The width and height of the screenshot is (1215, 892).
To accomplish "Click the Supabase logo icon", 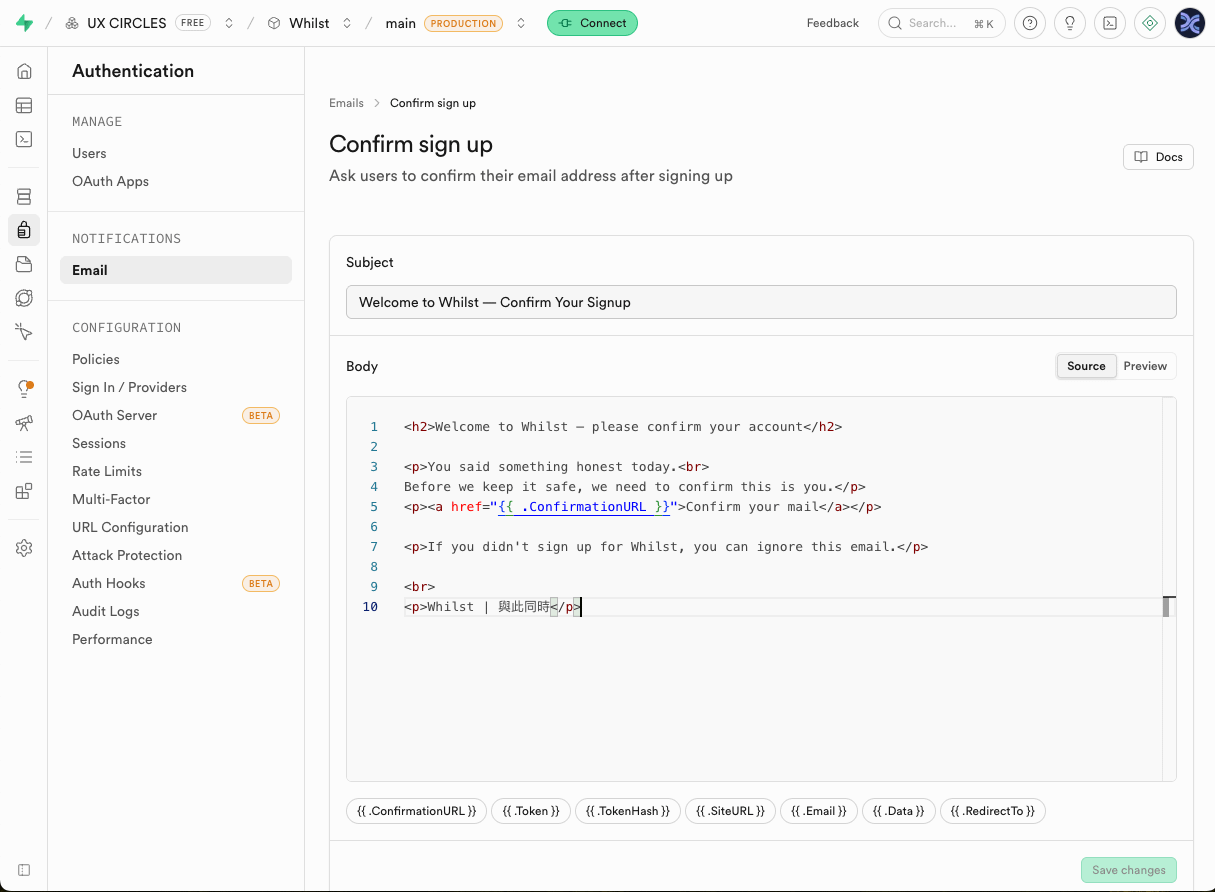I will [24, 23].
